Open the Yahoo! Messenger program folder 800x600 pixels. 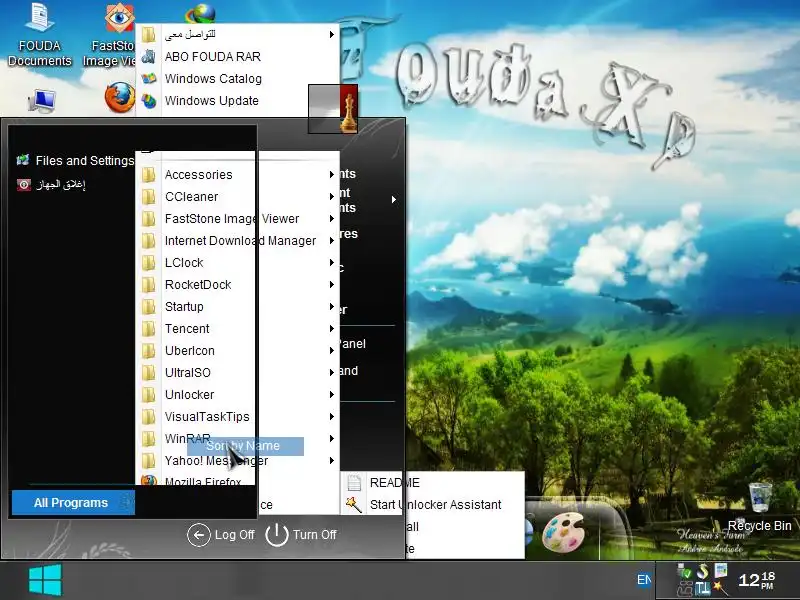tap(238, 461)
